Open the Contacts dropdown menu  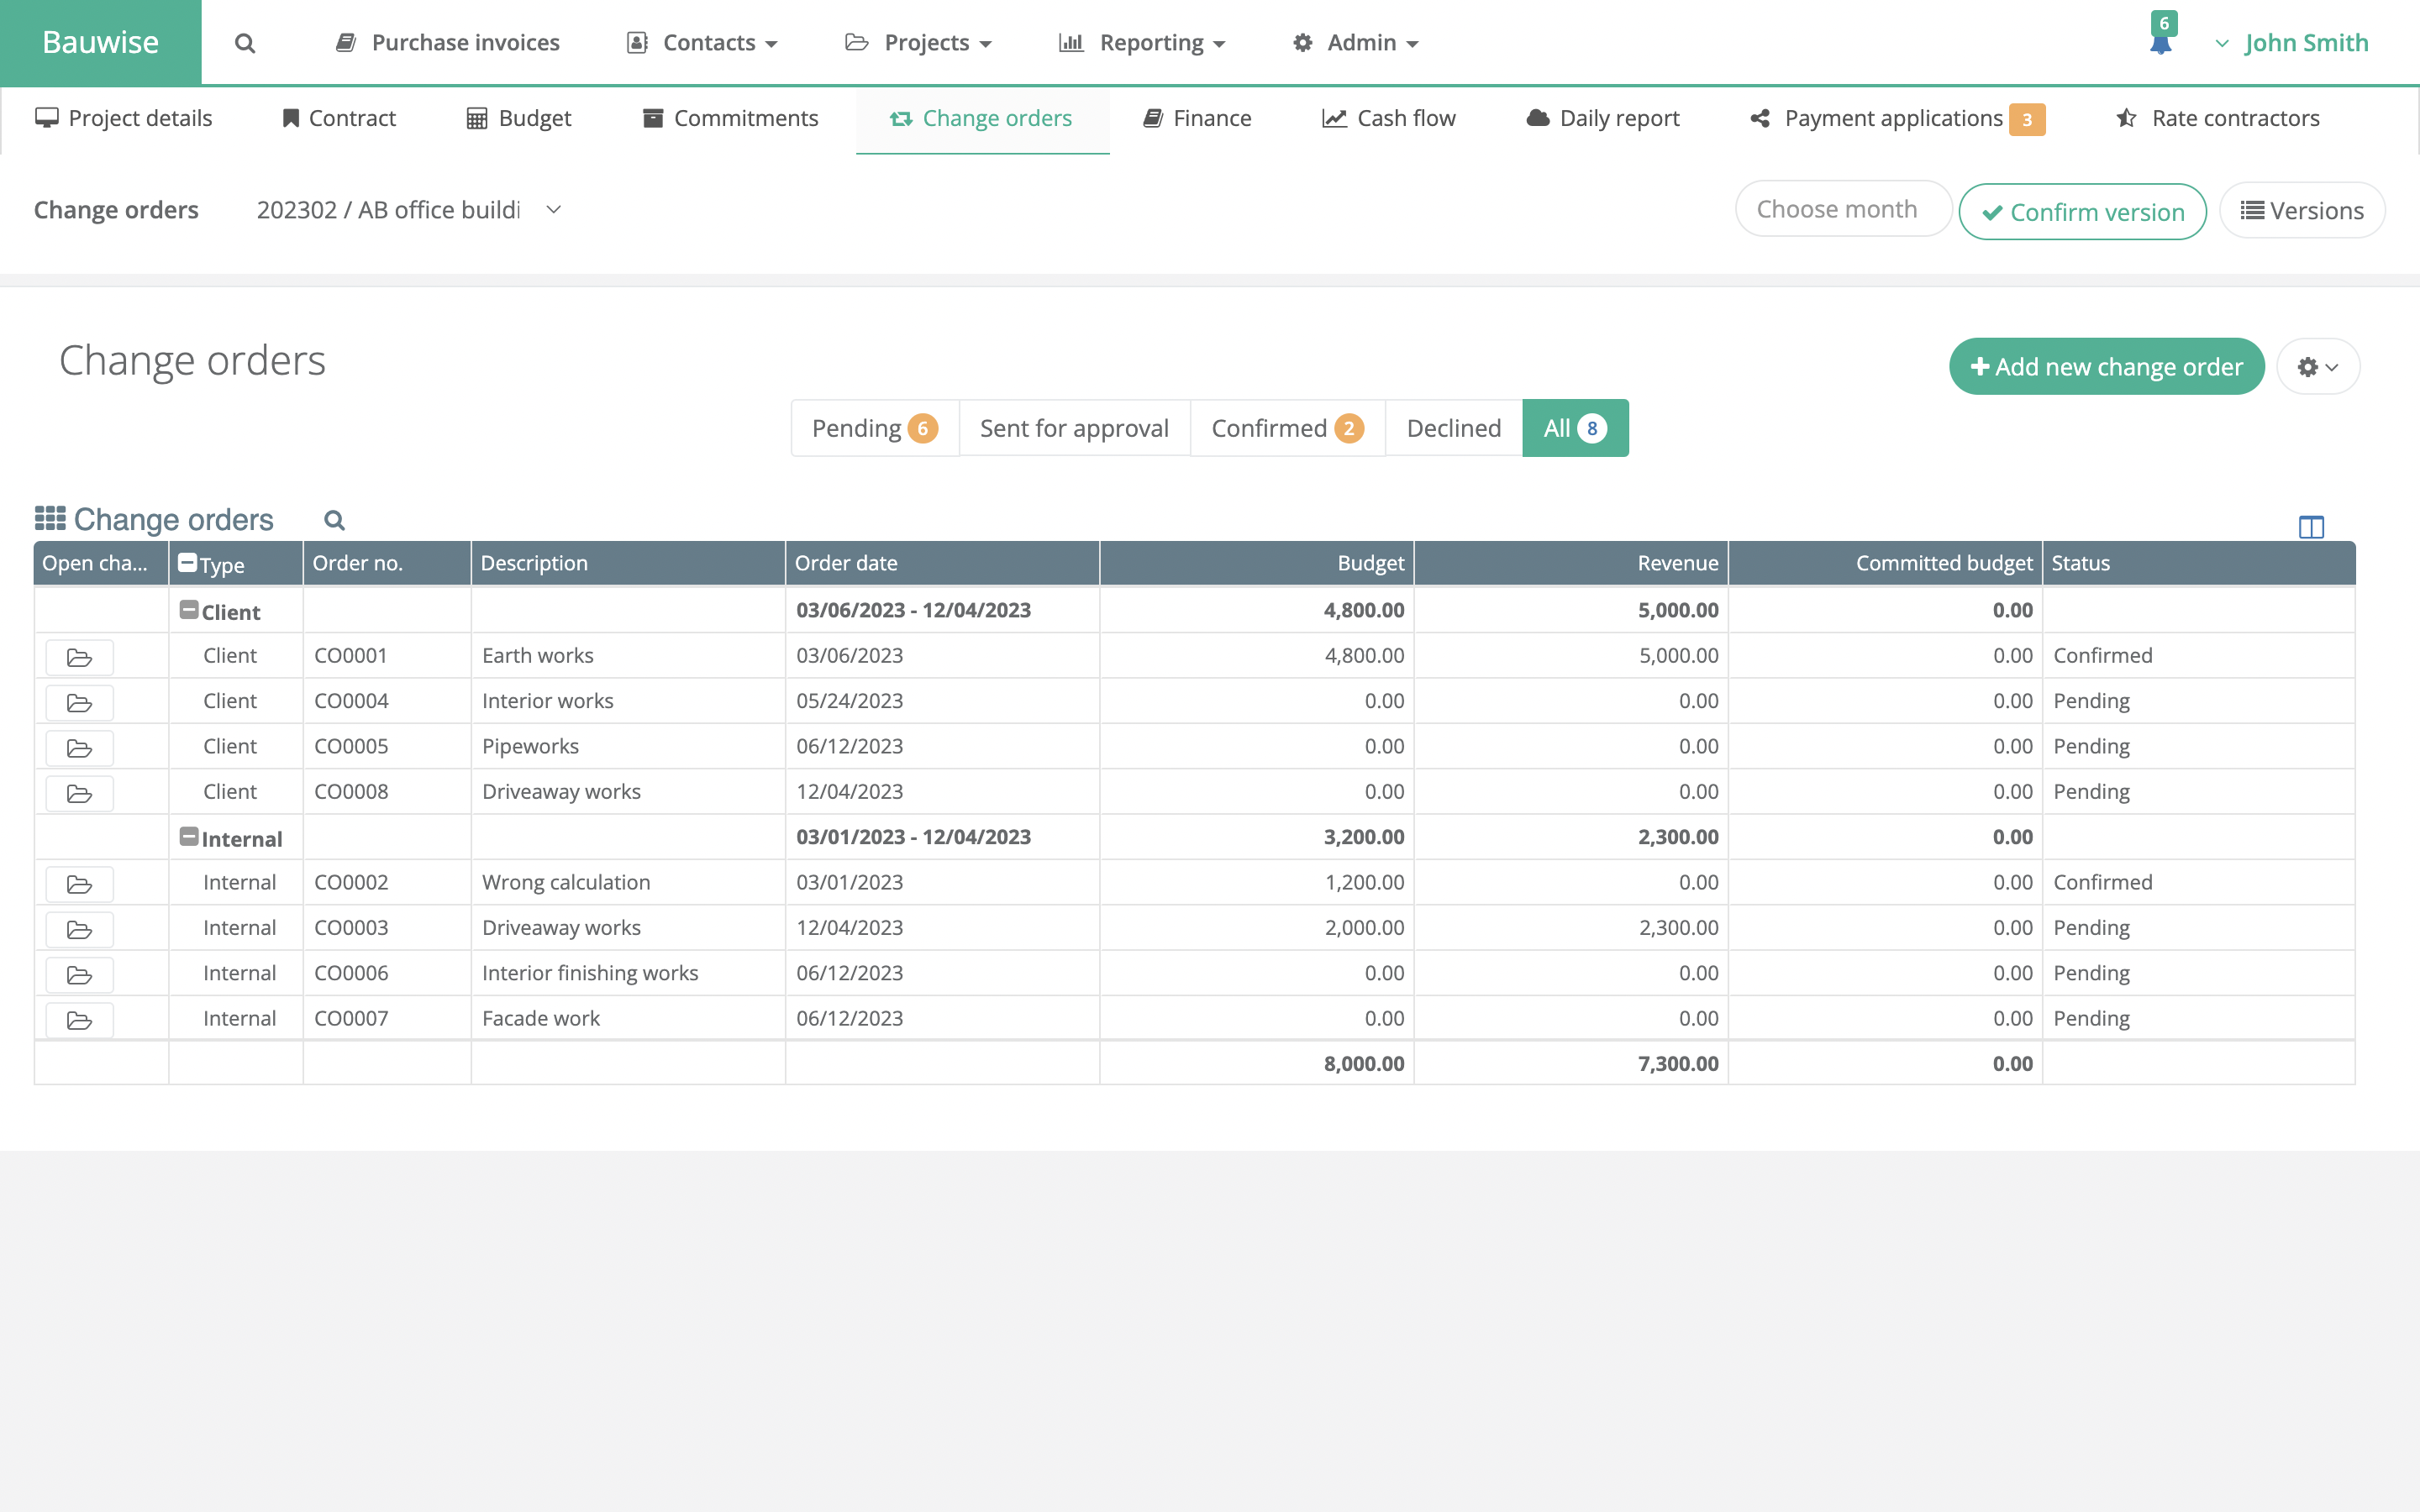point(703,43)
